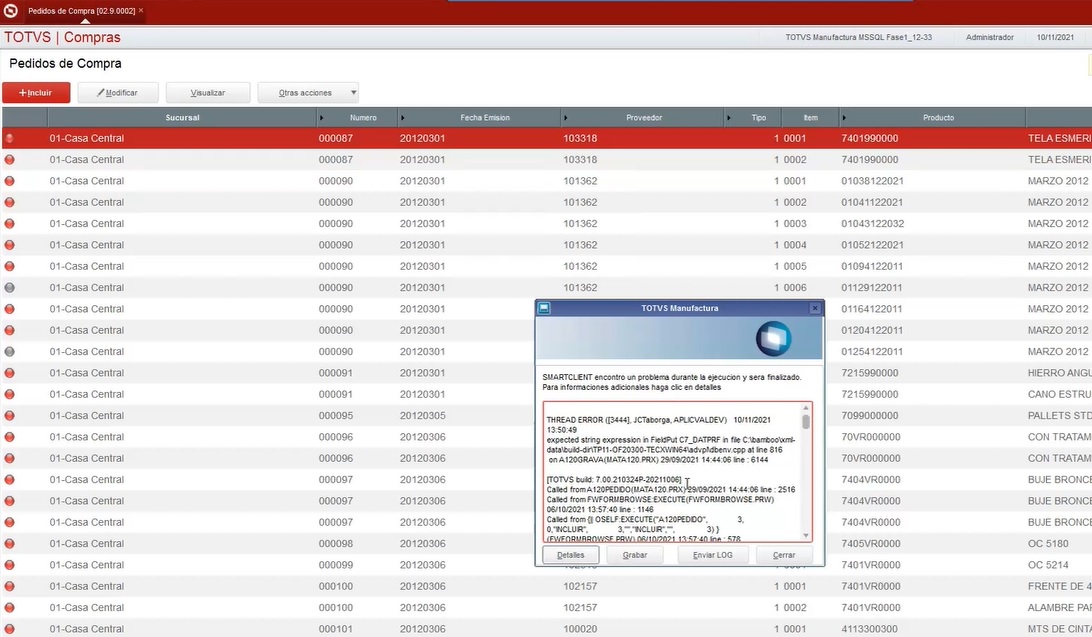Select product cell 01043122032
The height and width of the screenshot is (637, 1092).
(x=873, y=223)
